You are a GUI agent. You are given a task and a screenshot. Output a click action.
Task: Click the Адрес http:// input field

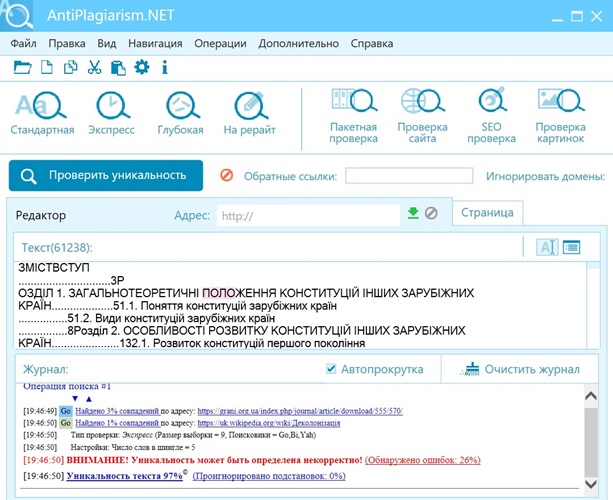click(x=308, y=215)
